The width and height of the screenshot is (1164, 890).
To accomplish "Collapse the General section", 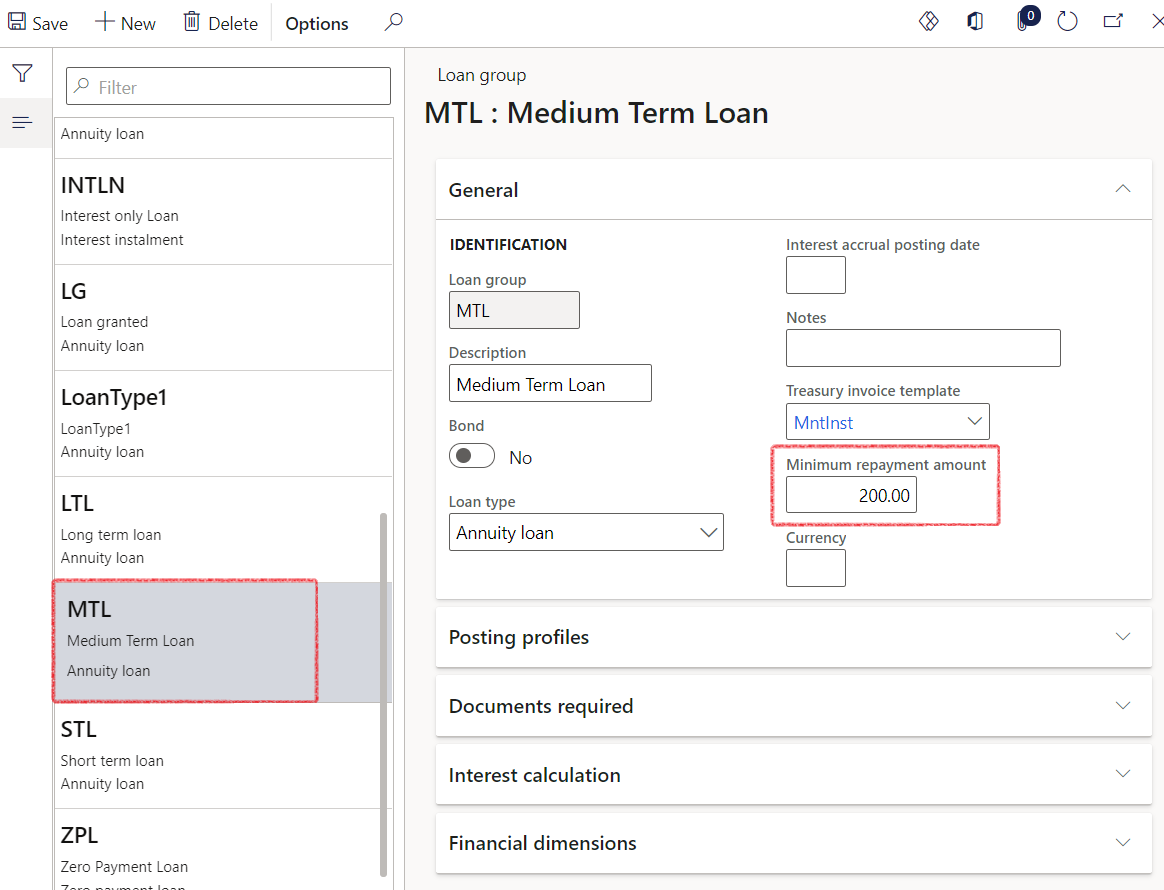I will 1122,188.
